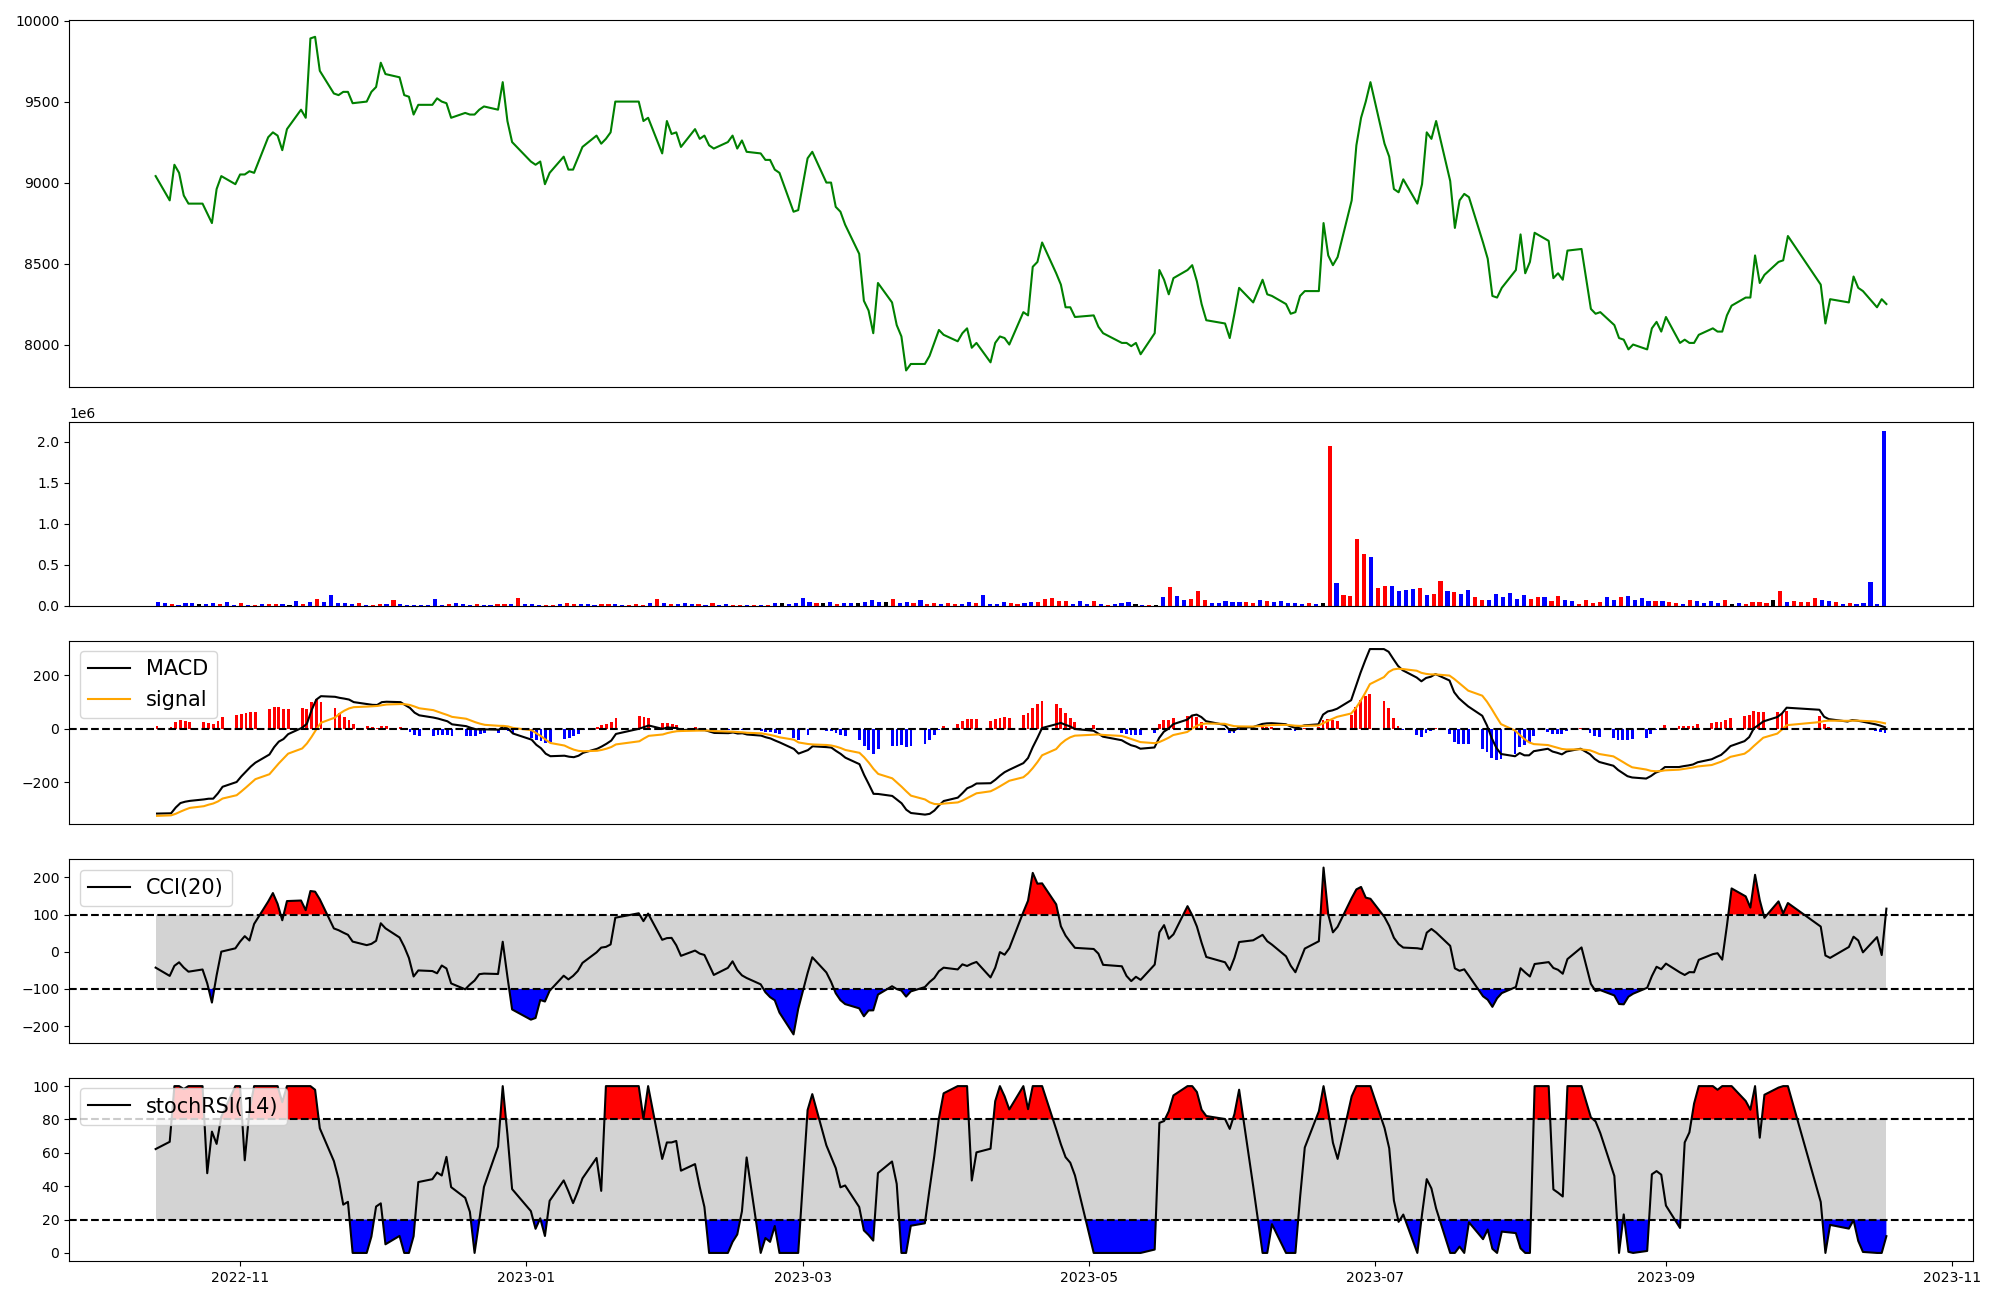Click the 2023-05 date tick label

click(1089, 1277)
